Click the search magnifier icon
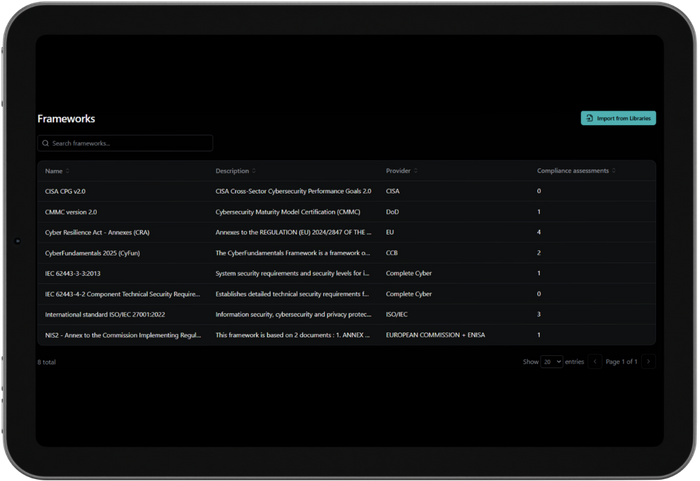This screenshot has height=481, width=700. point(46,143)
